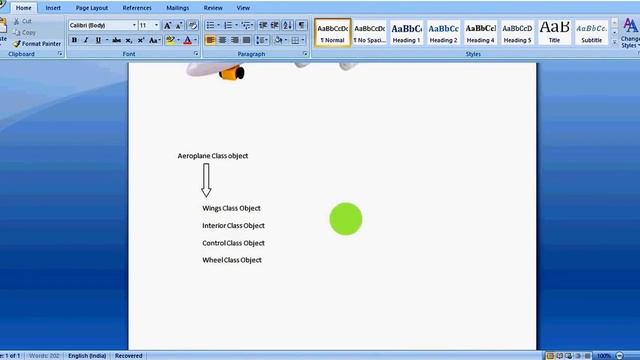The width and height of the screenshot is (640, 360).
Task: Sort text alphabetically
Action: pyautogui.click(x=288, y=25)
